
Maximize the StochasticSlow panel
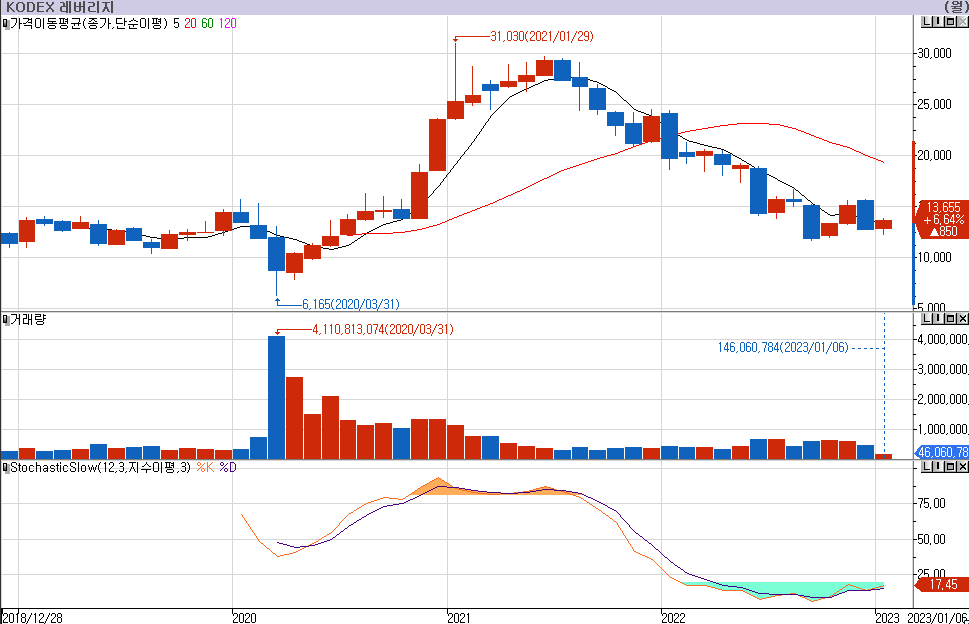(950, 467)
